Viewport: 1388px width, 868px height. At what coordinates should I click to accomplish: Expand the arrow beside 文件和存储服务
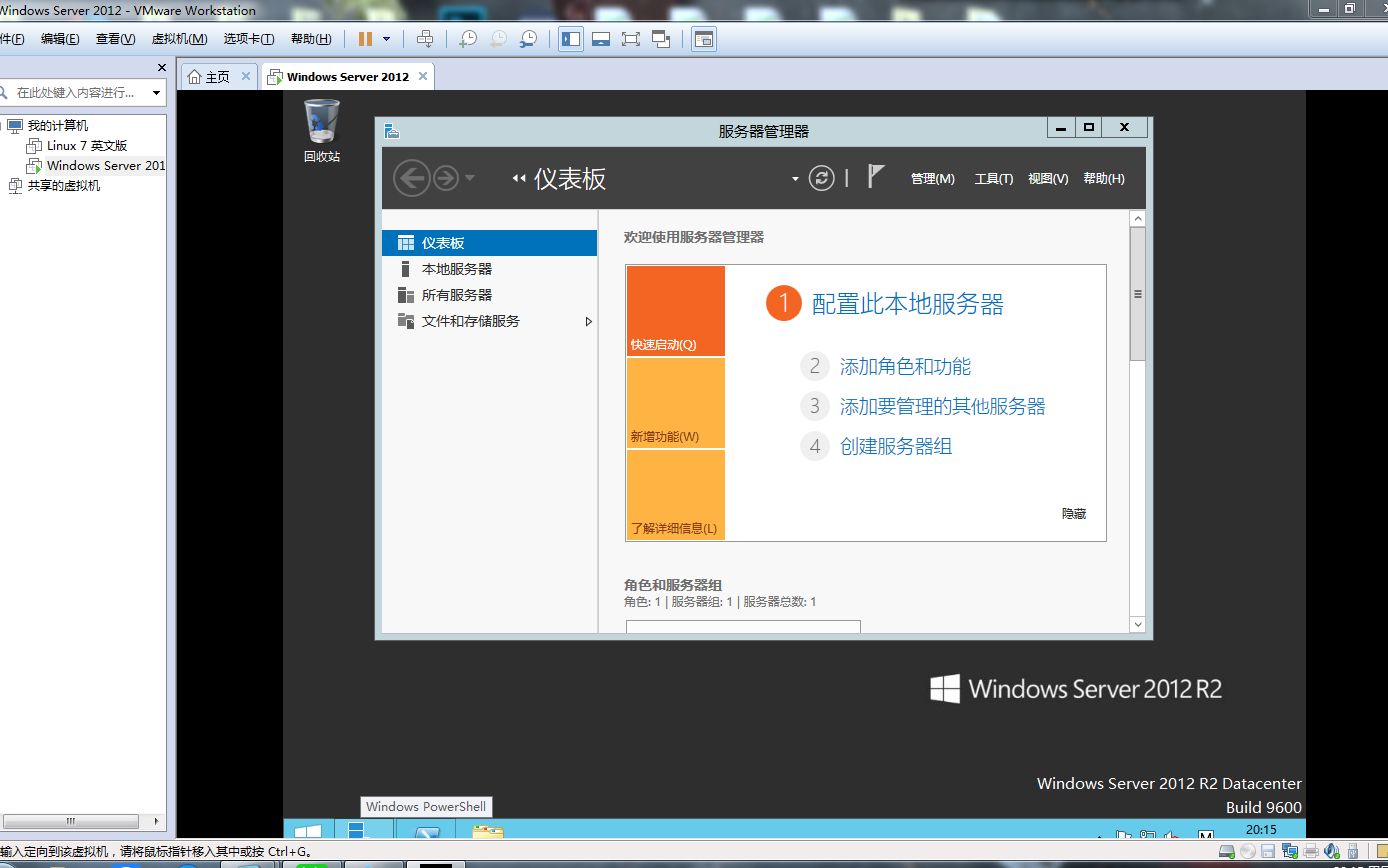pos(589,322)
